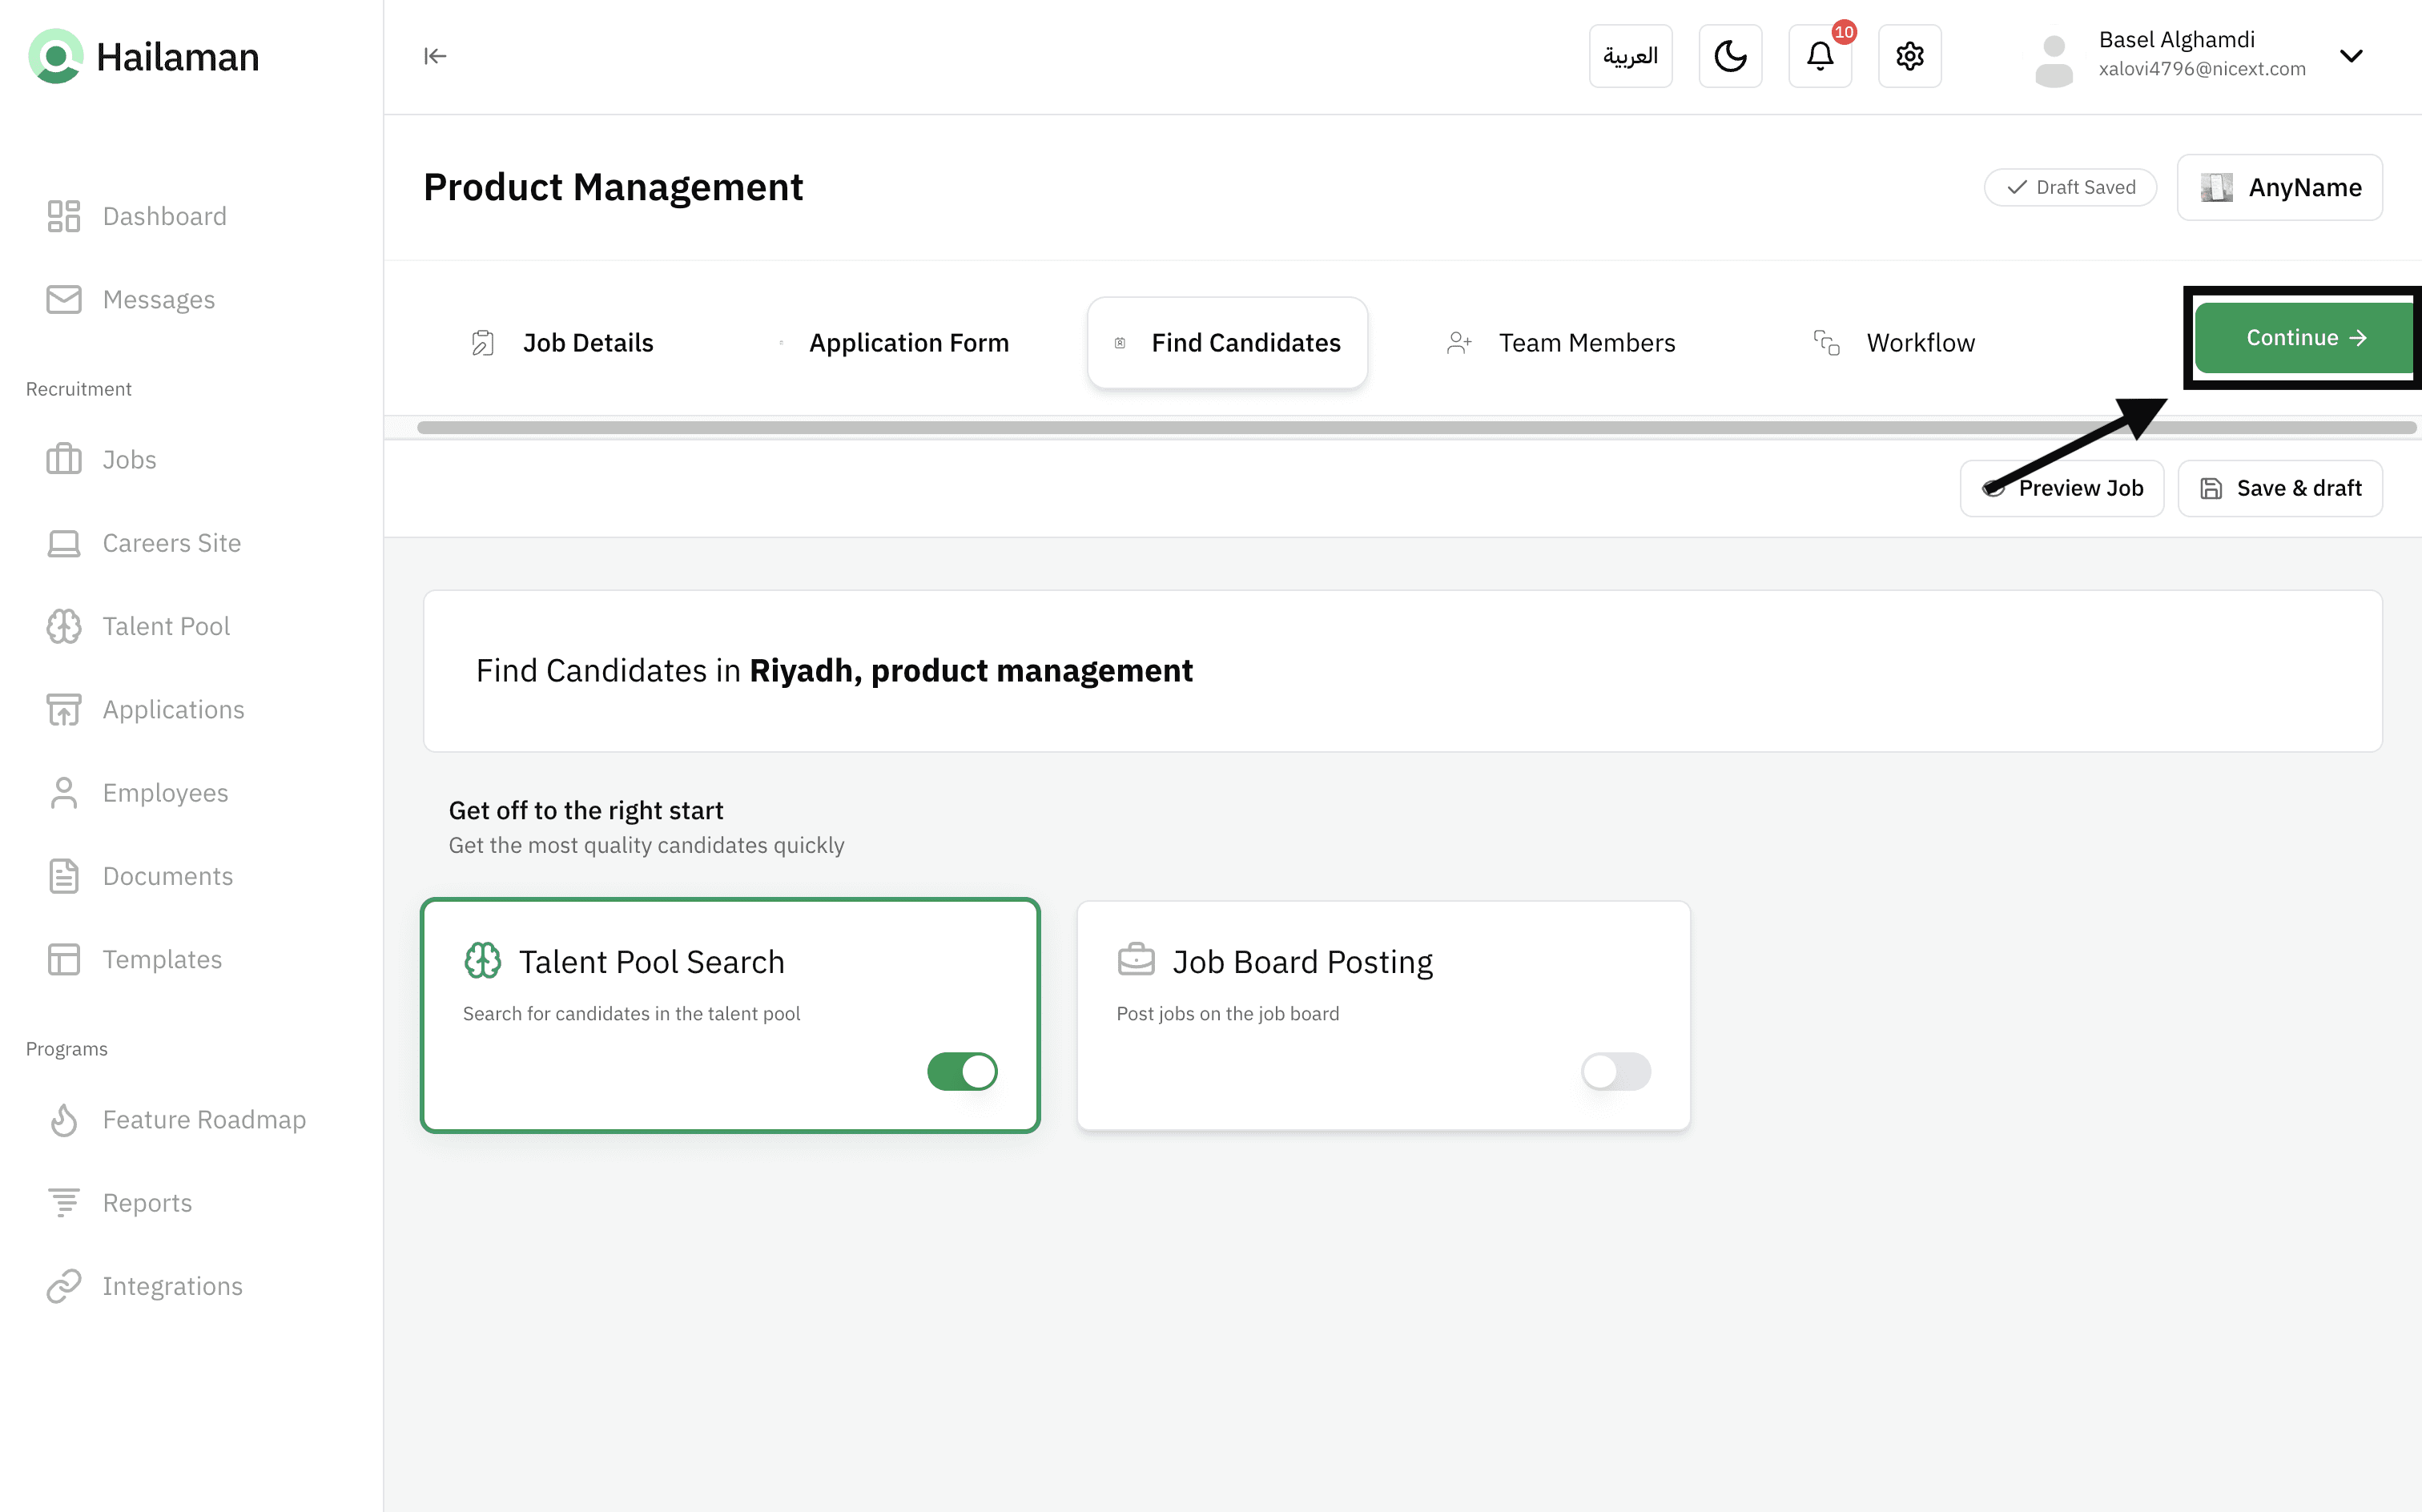Click the Hailaman logo
2422x1512 pixels.
point(144,56)
